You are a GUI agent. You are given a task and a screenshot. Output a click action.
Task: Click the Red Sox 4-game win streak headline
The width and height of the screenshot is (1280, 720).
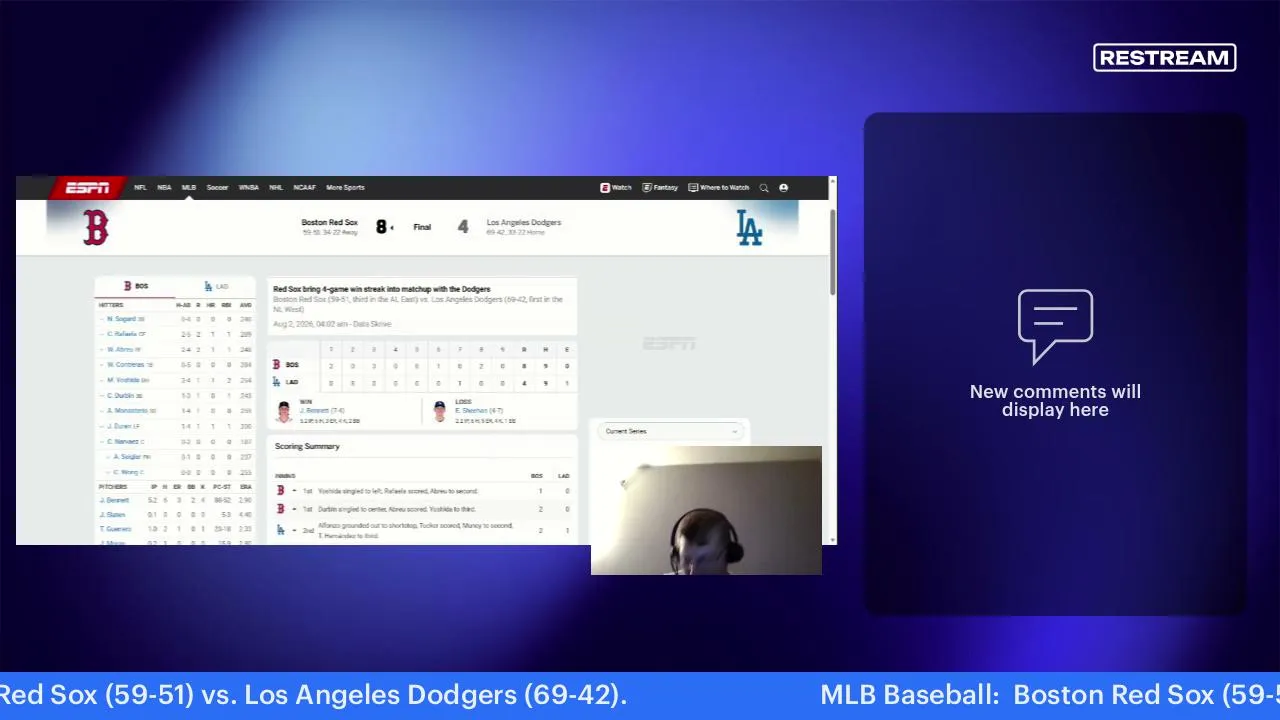click(382, 289)
